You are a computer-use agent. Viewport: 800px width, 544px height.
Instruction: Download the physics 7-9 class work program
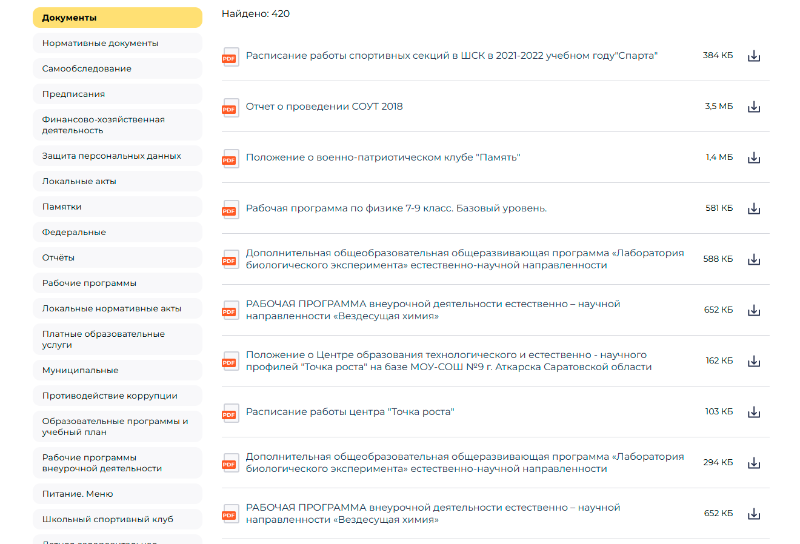pos(754,209)
